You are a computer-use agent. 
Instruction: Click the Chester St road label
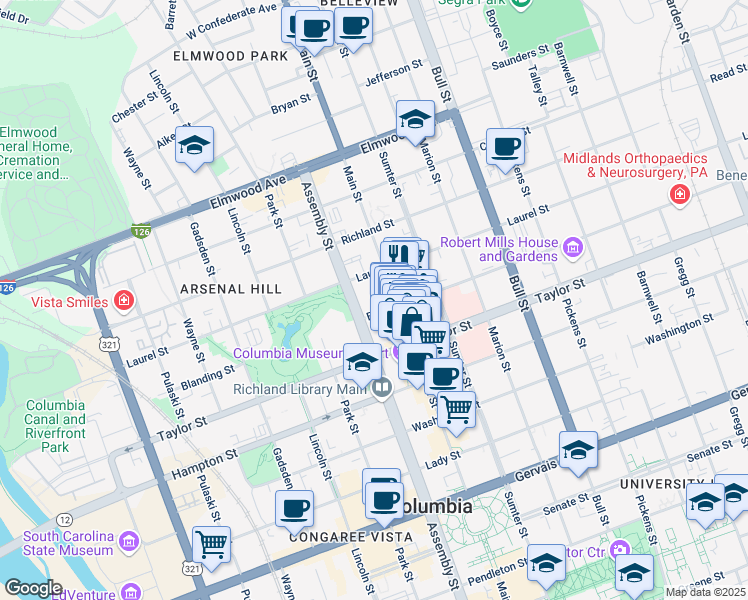tap(135, 107)
